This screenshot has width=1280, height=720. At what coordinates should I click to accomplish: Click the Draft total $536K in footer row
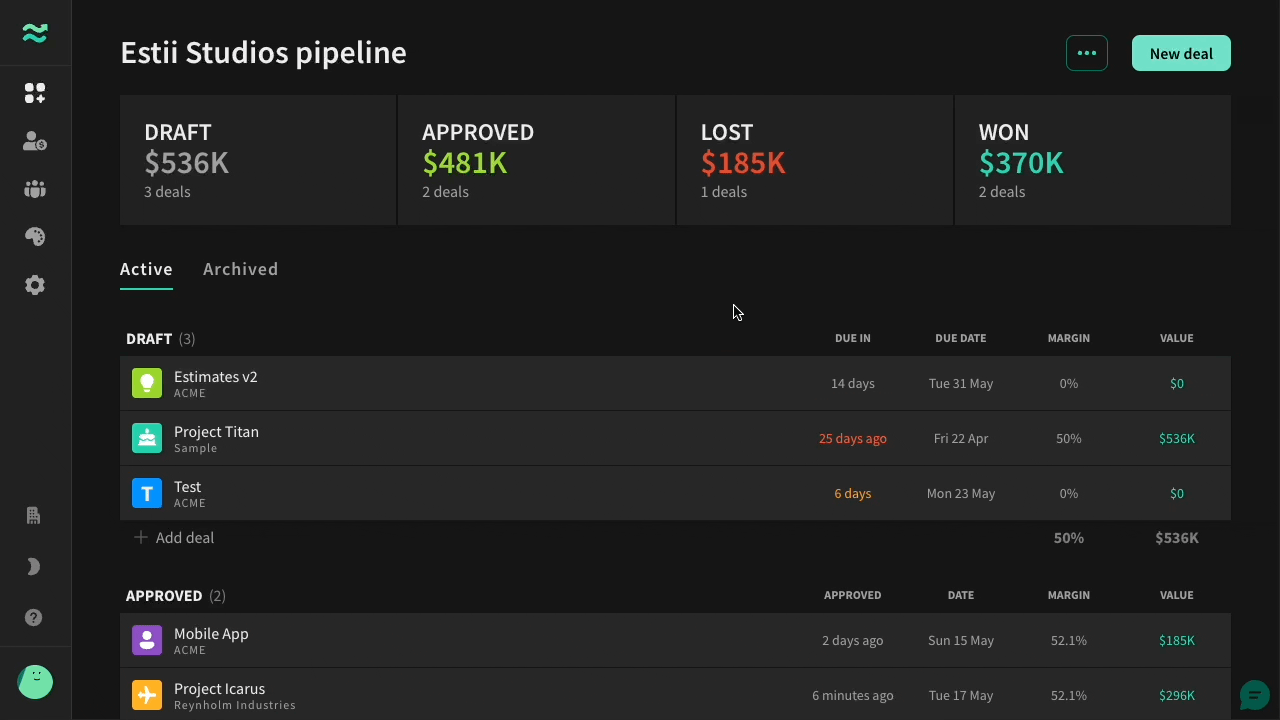[x=1177, y=538]
